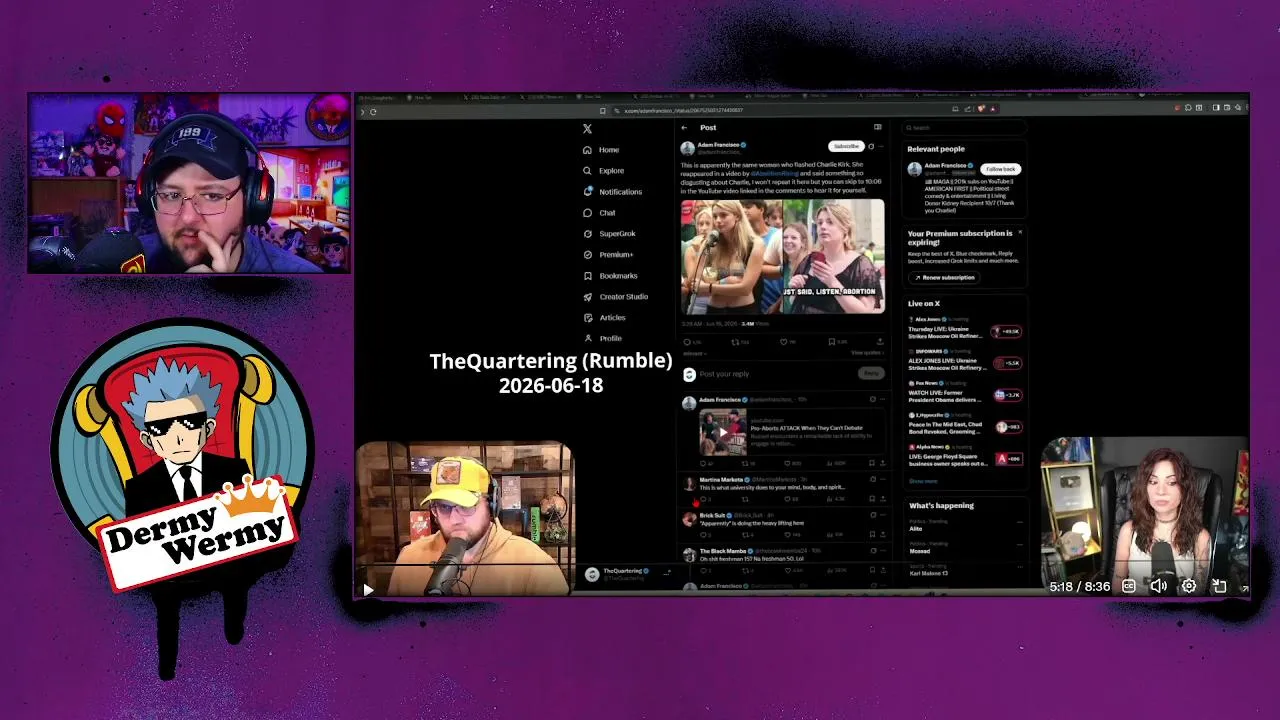1280x720 pixels.
Task: Open the main post's more options menu
Action: tap(881, 146)
